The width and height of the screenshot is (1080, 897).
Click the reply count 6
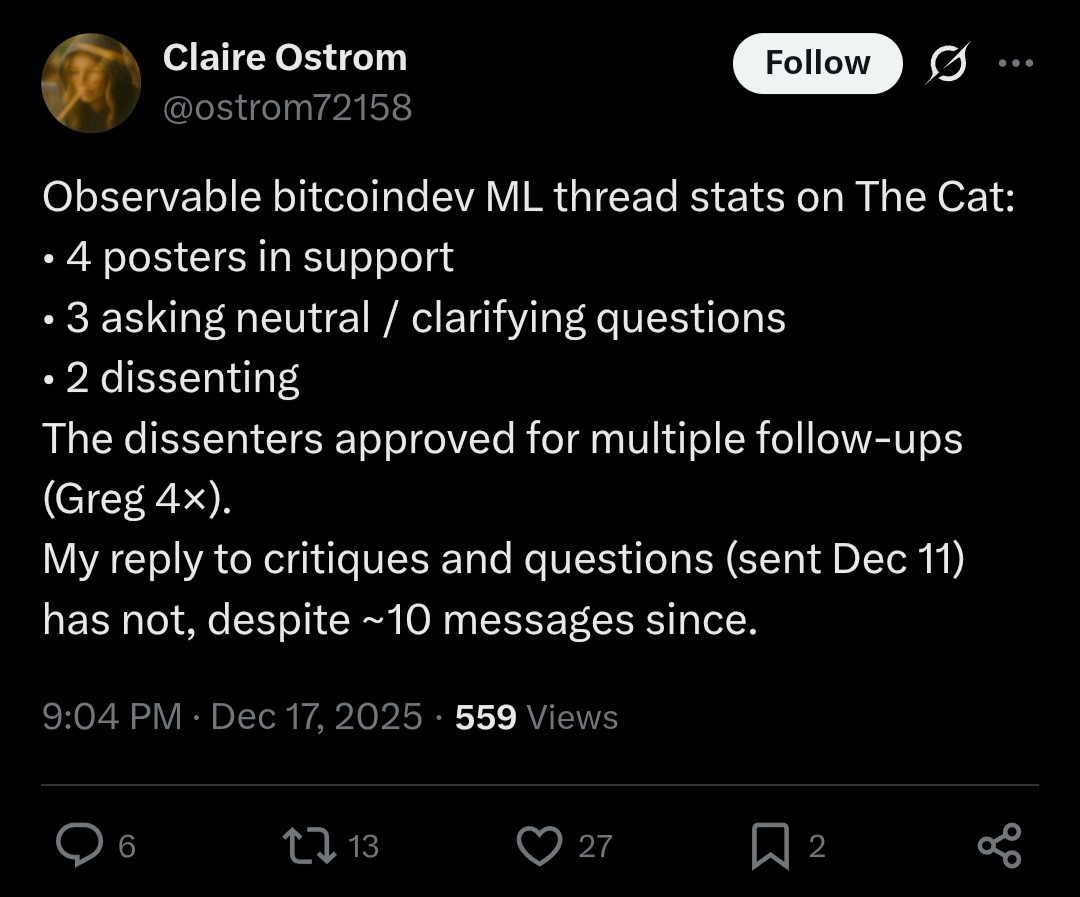click(127, 846)
